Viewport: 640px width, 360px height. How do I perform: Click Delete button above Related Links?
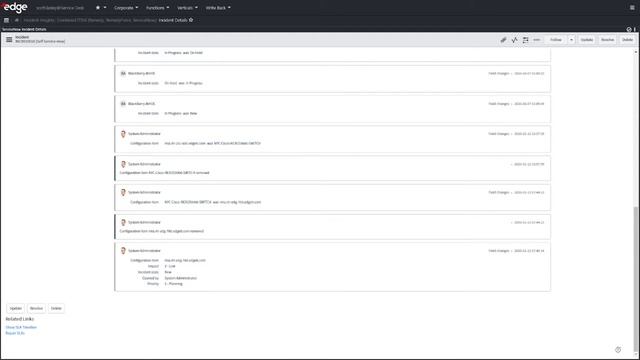coord(56,308)
